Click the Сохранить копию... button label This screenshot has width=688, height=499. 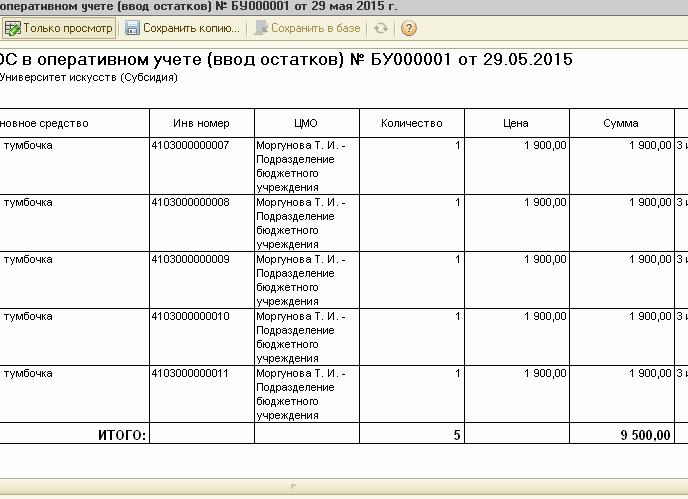pyautogui.click(x=192, y=28)
